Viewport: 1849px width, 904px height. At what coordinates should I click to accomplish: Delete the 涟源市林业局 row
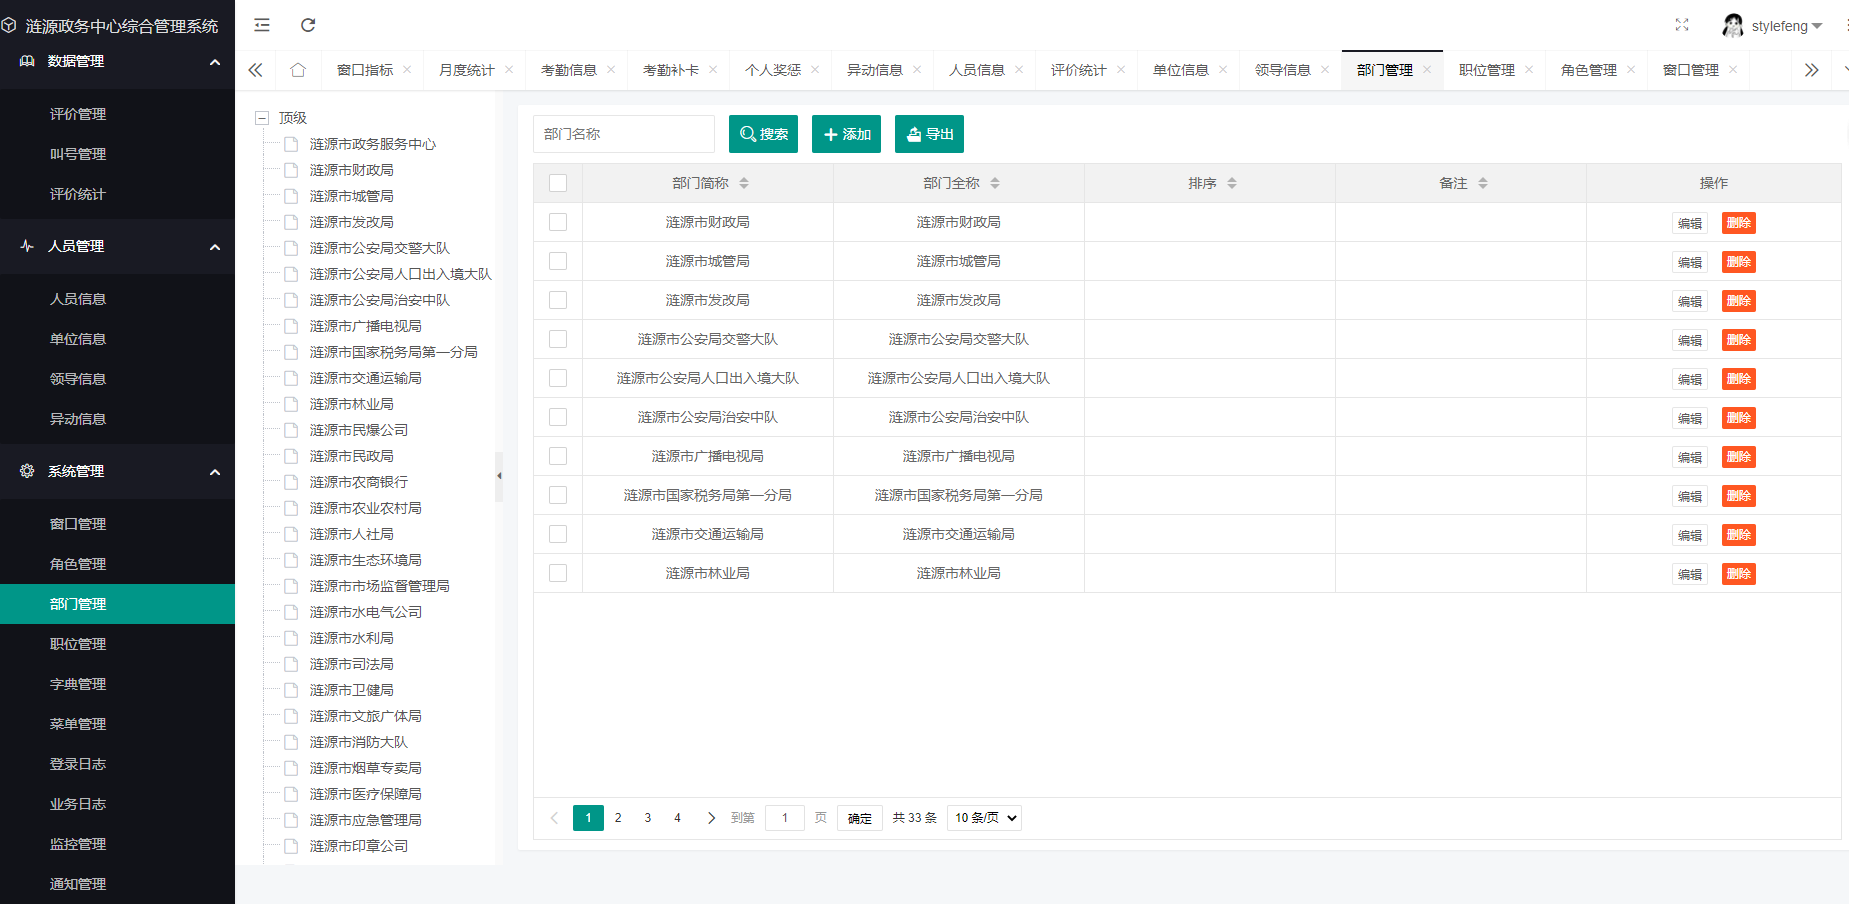(1738, 574)
